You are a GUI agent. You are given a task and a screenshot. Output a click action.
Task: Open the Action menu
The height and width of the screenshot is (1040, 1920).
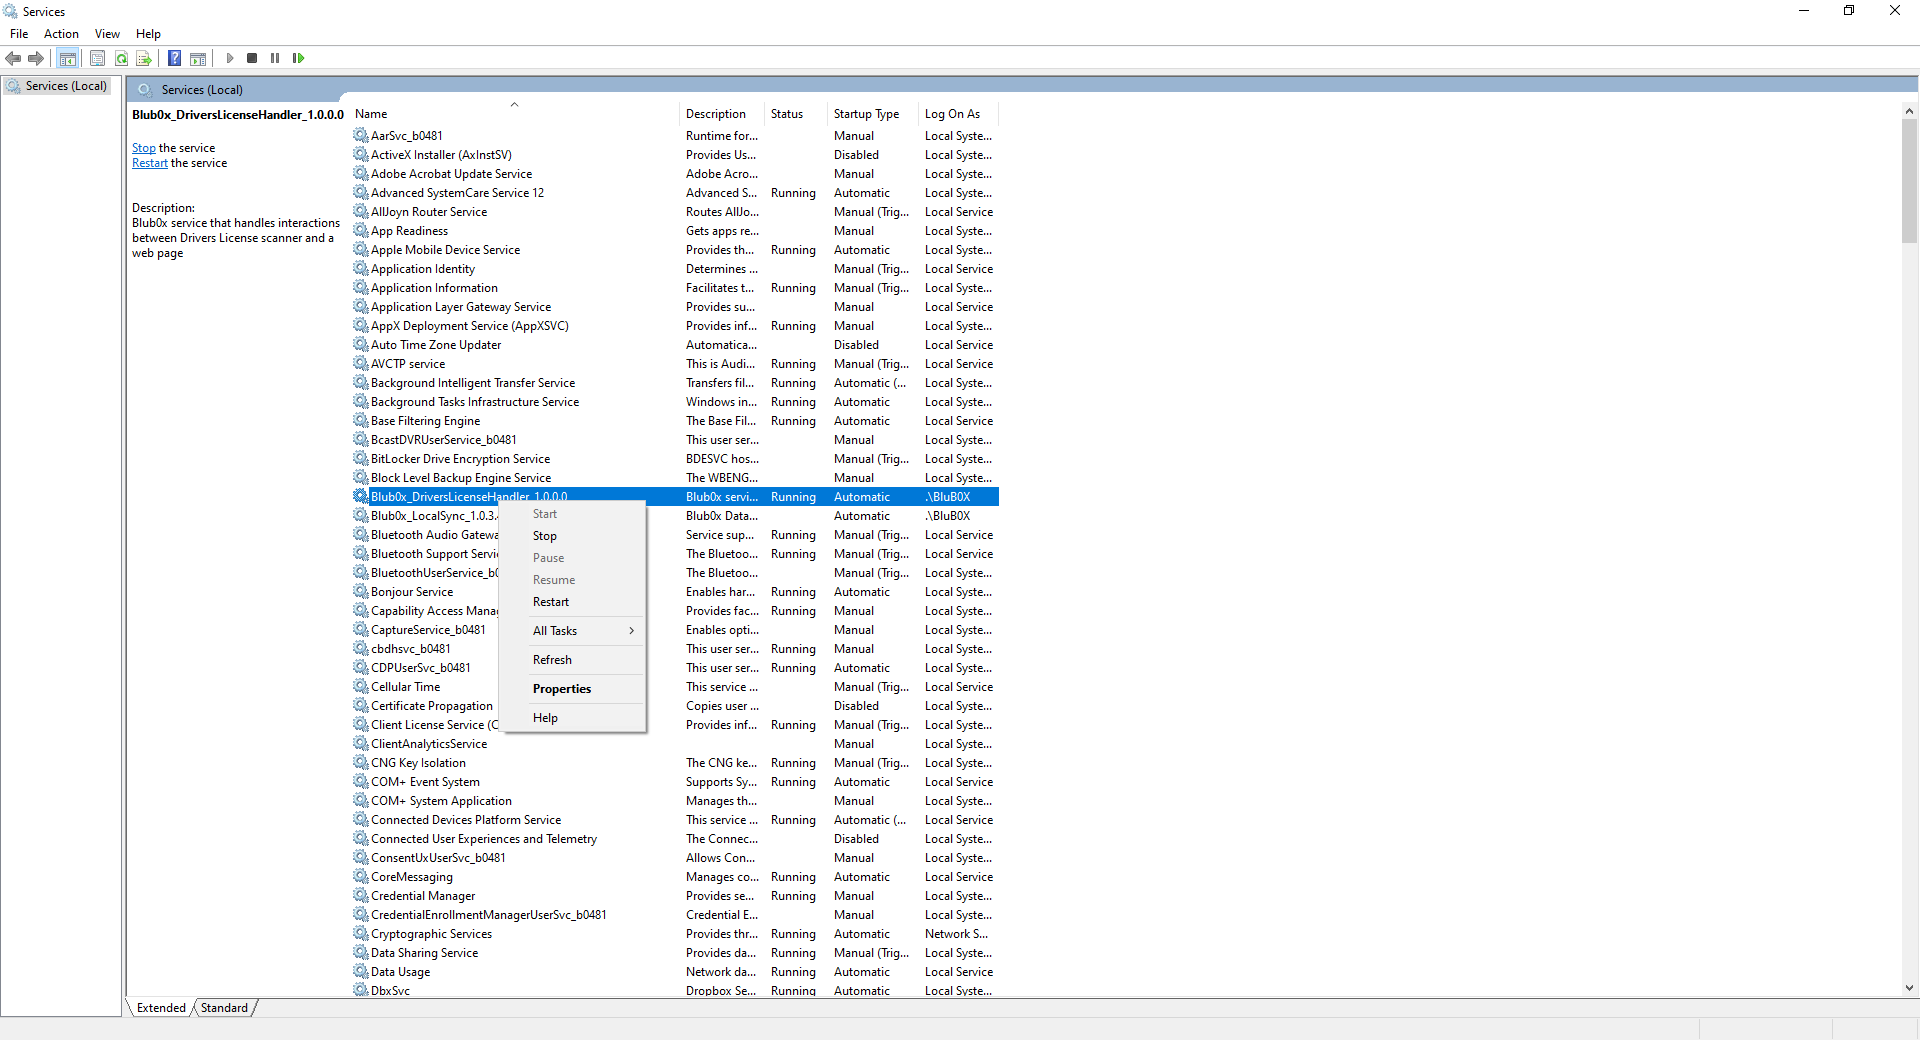click(x=61, y=34)
